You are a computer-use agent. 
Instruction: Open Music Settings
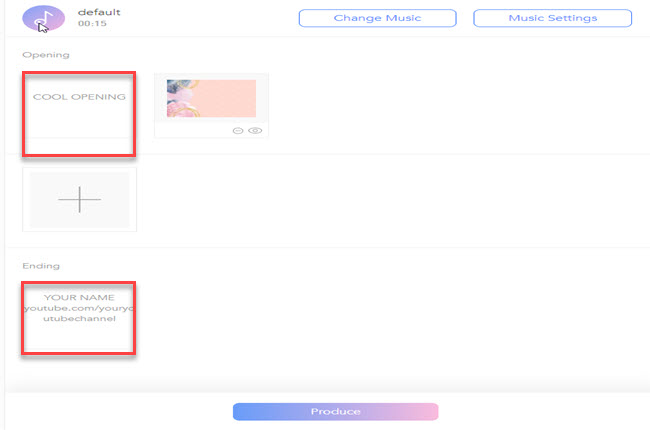(x=552, y=18)
